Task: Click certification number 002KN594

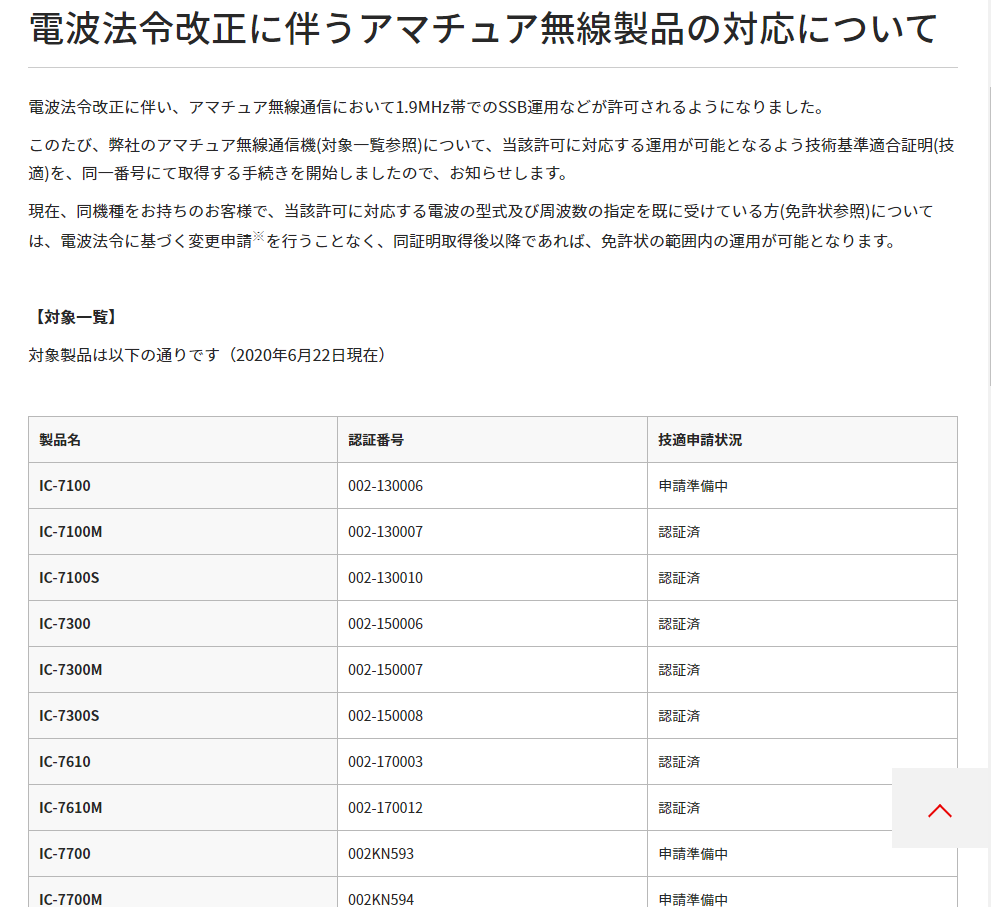Action: click(x=381, y=899)
